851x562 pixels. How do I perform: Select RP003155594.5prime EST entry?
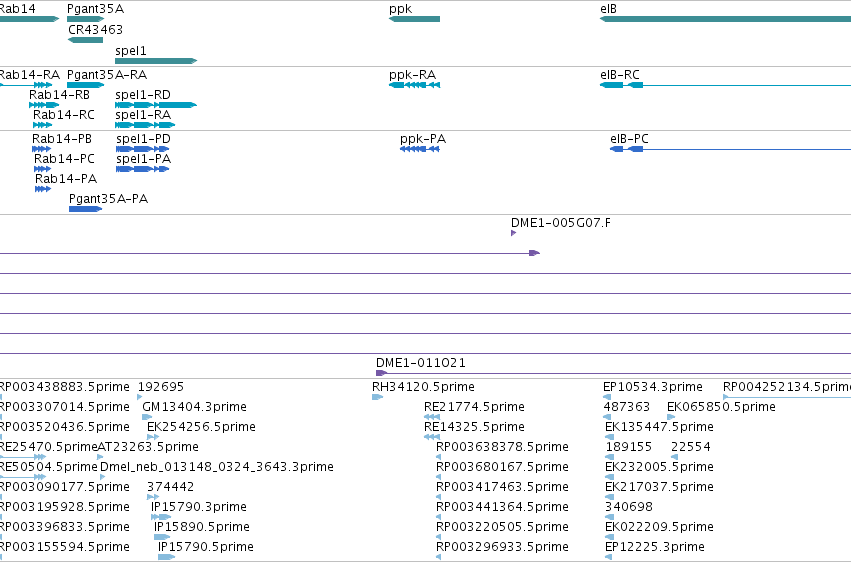pos(65,546)
